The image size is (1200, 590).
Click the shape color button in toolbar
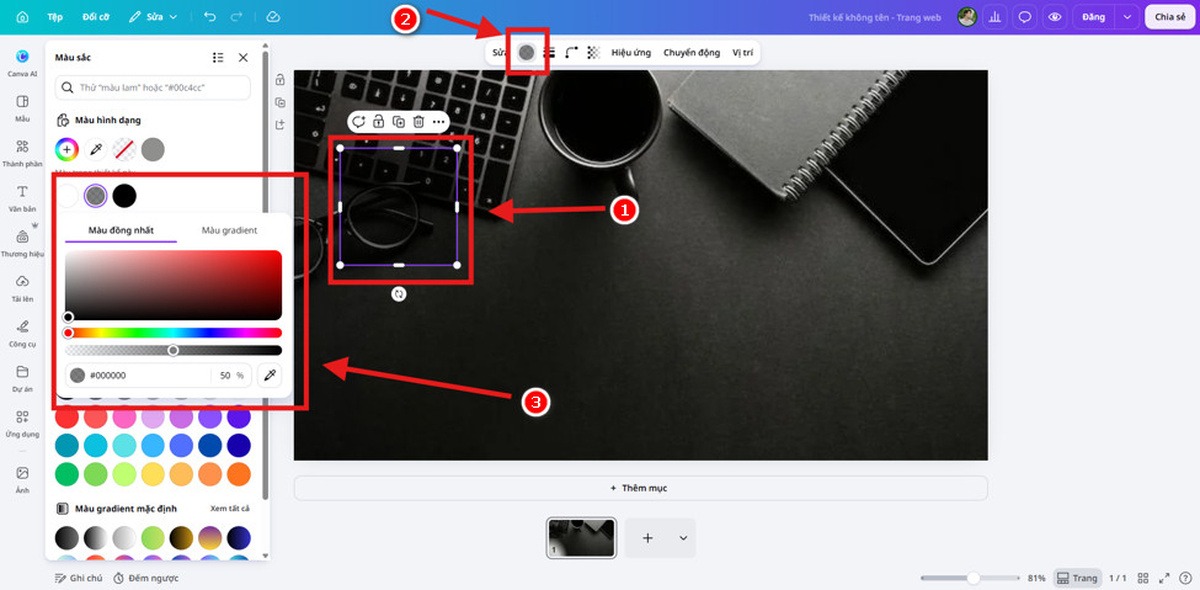(526, 52)
